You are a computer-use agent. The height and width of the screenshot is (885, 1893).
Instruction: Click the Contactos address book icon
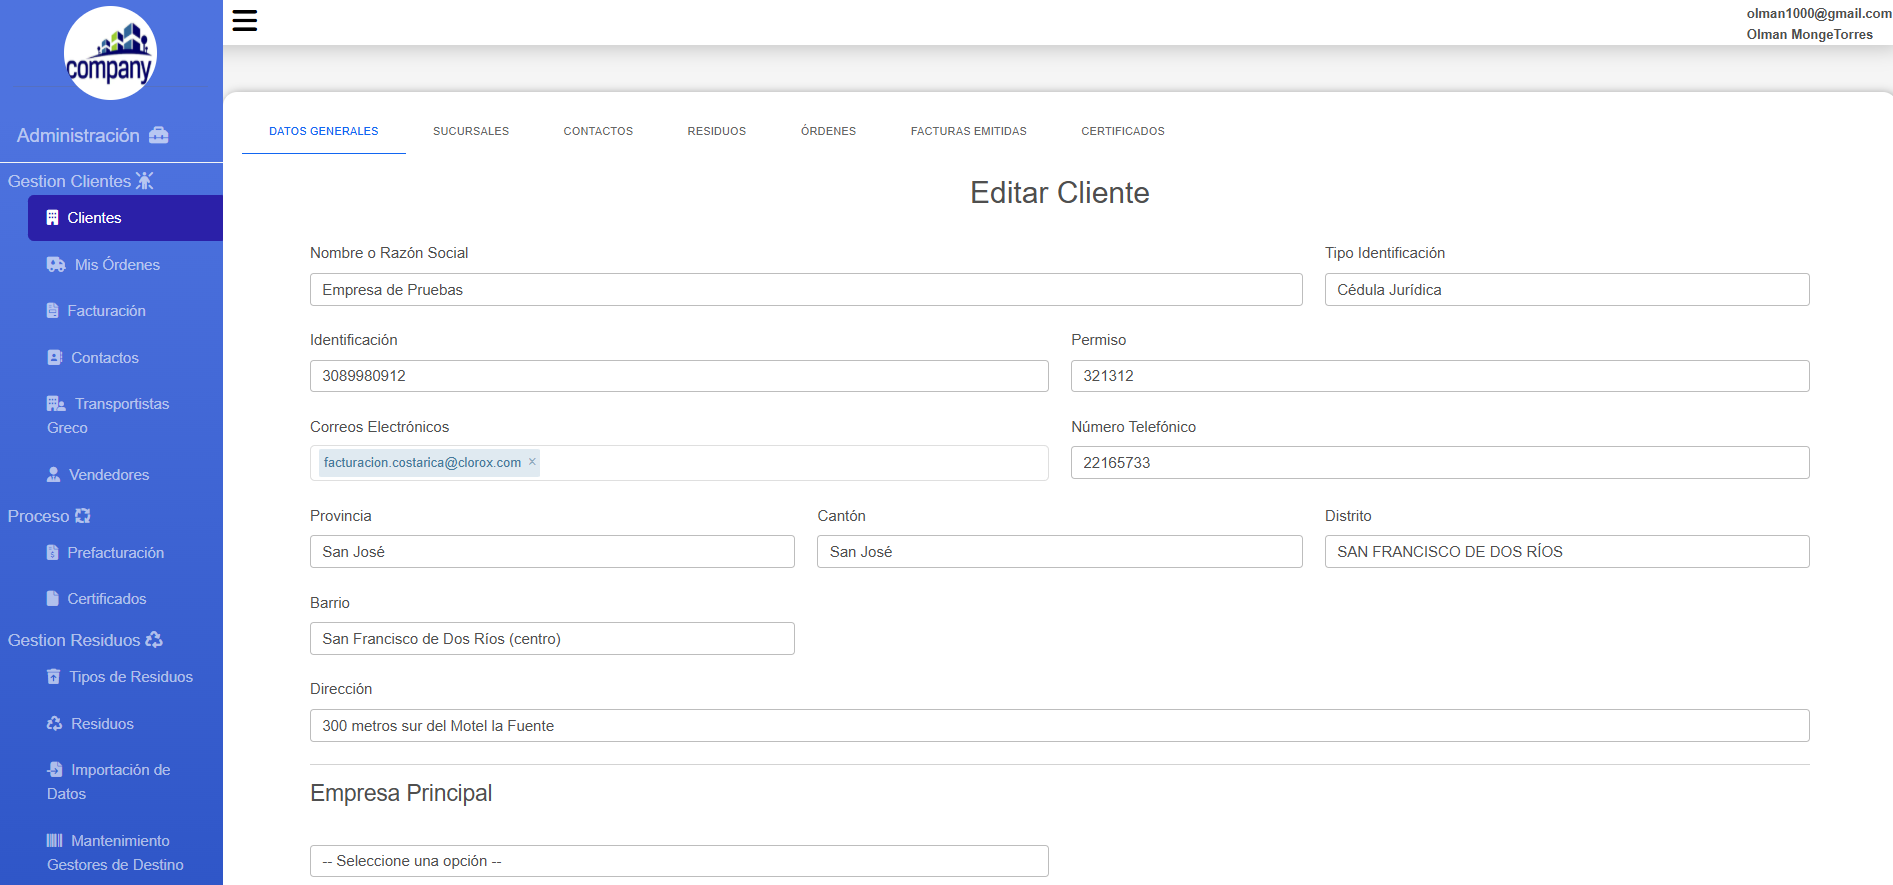(55, 358)
